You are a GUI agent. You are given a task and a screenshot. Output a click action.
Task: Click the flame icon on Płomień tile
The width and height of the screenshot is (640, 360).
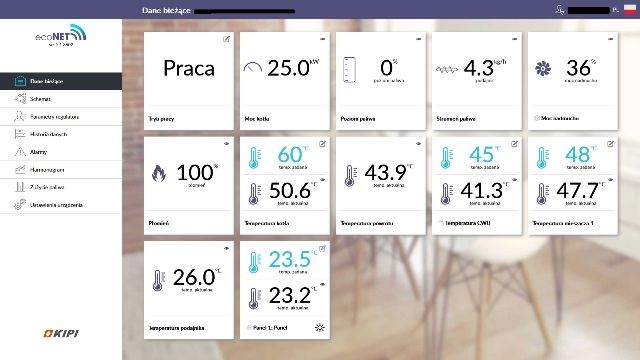[x=159, y=173]
